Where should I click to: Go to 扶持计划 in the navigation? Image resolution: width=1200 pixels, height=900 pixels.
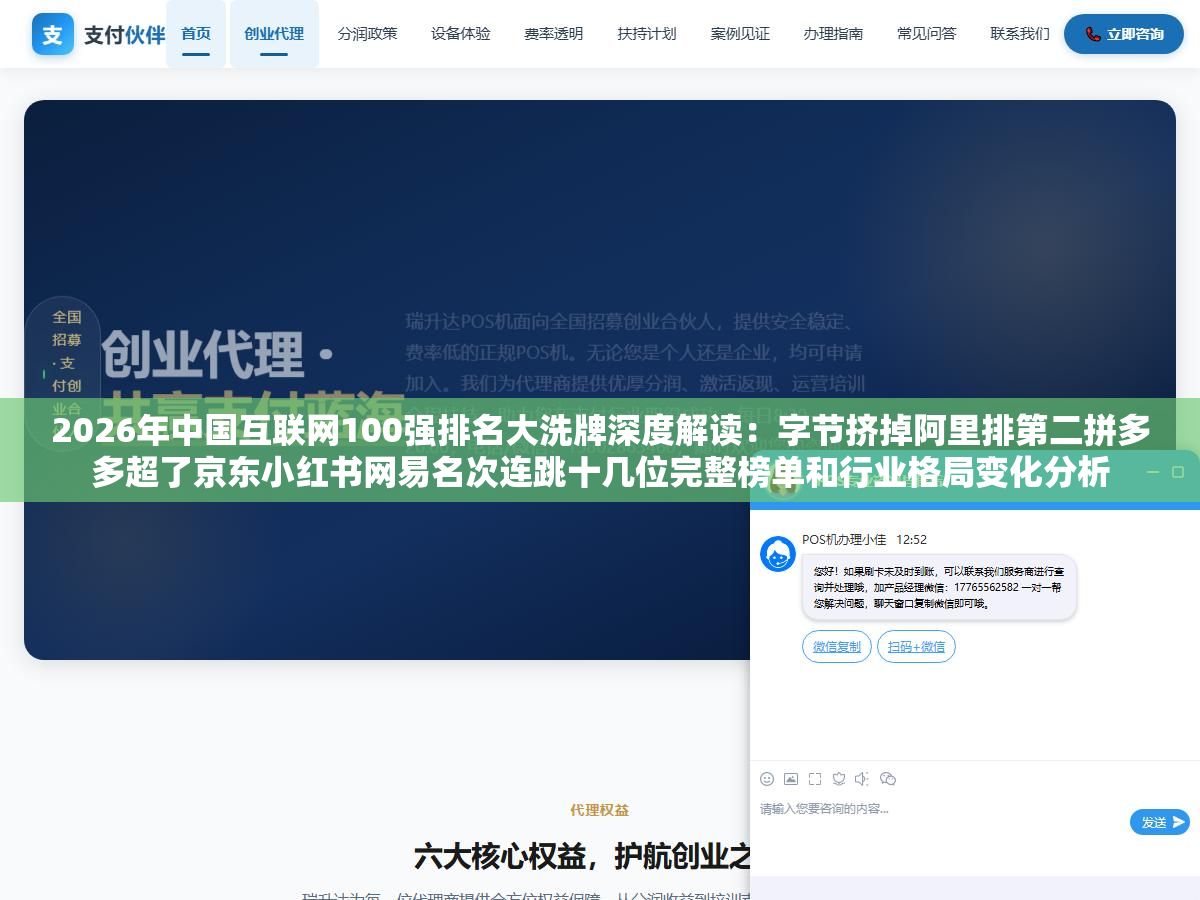point(647,34)
